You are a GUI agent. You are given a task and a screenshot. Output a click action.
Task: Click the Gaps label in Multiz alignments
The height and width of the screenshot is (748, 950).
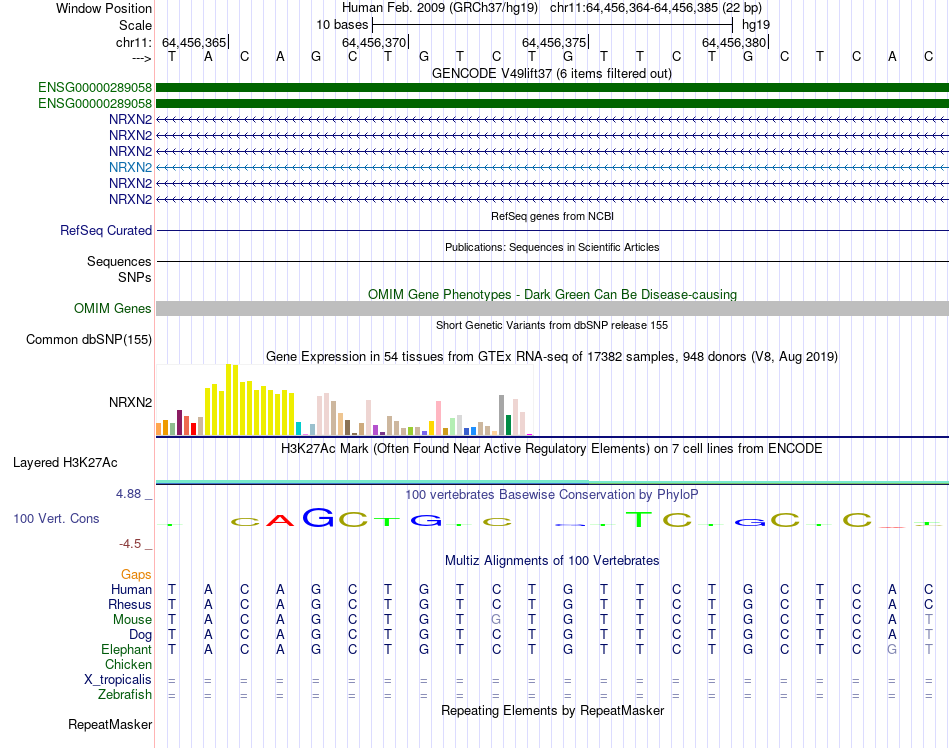[x=136, y=574]
